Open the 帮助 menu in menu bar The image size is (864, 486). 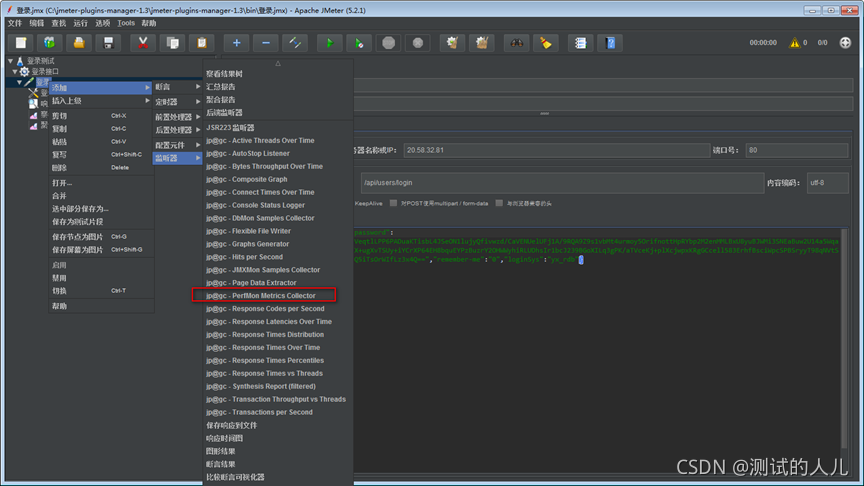tap(149, 23)
